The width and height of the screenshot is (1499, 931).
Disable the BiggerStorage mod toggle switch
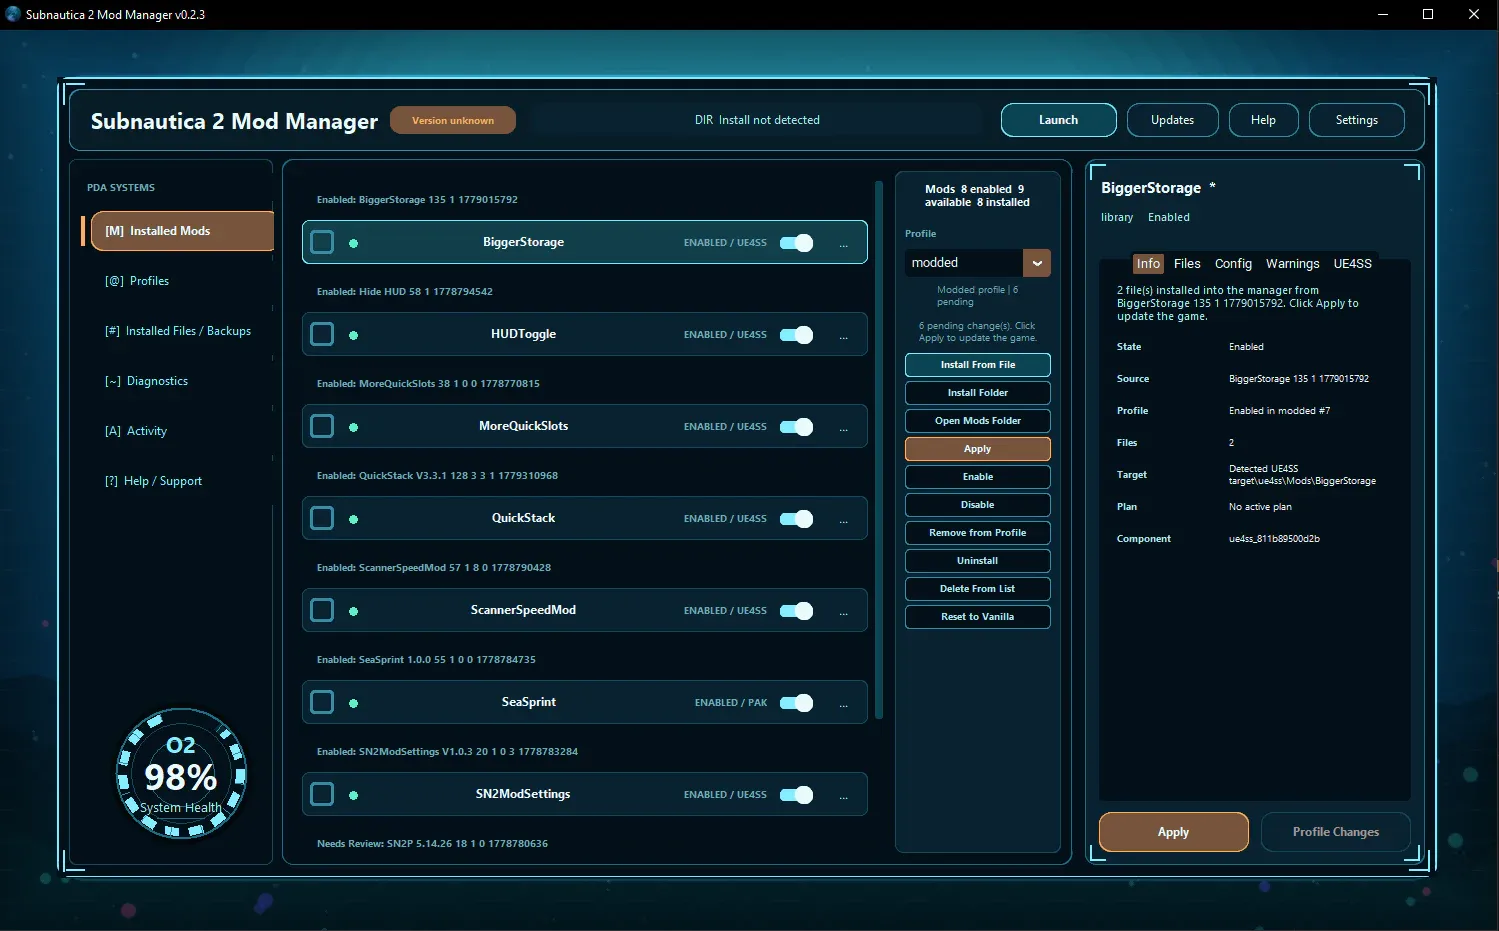[x=797, y=243]
